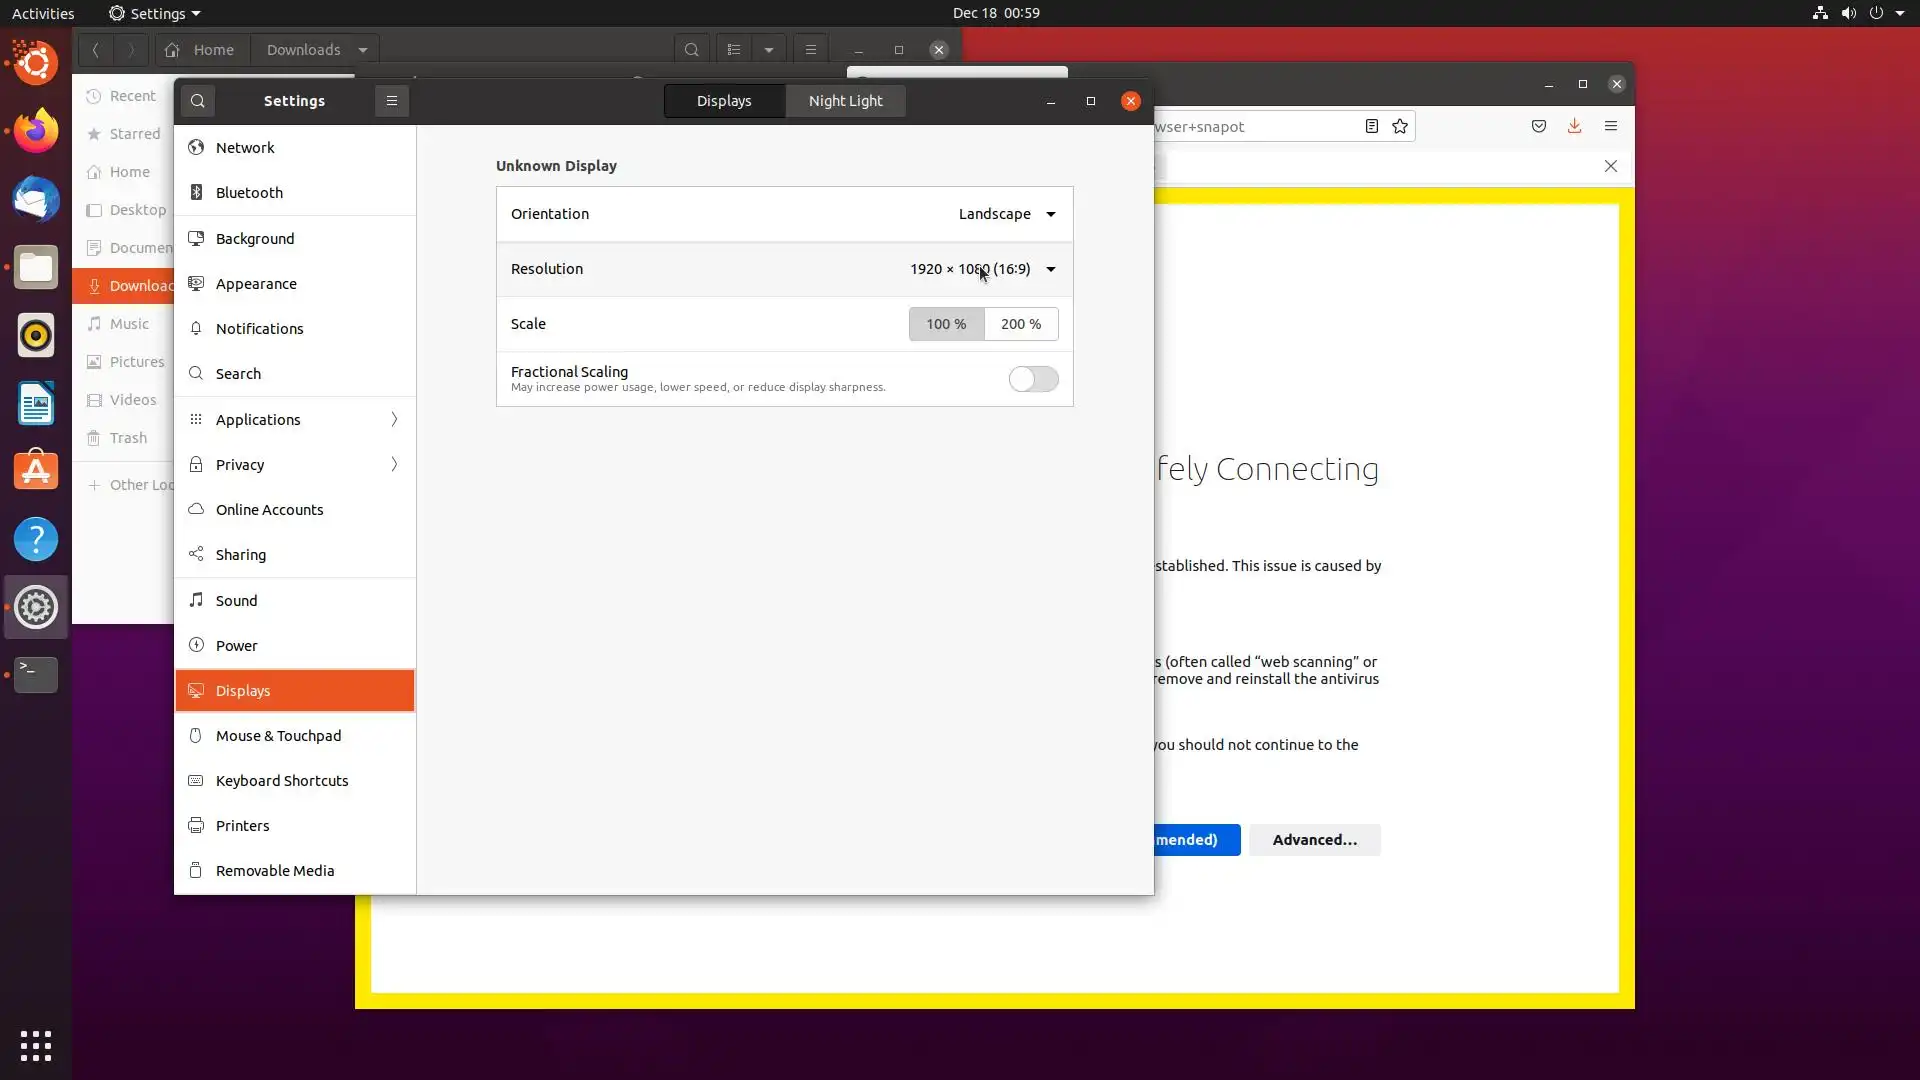Click the Advanced... button in Firefox
The width and height of the screenshot is (1920, 1080).
(x=1314, y=840)
